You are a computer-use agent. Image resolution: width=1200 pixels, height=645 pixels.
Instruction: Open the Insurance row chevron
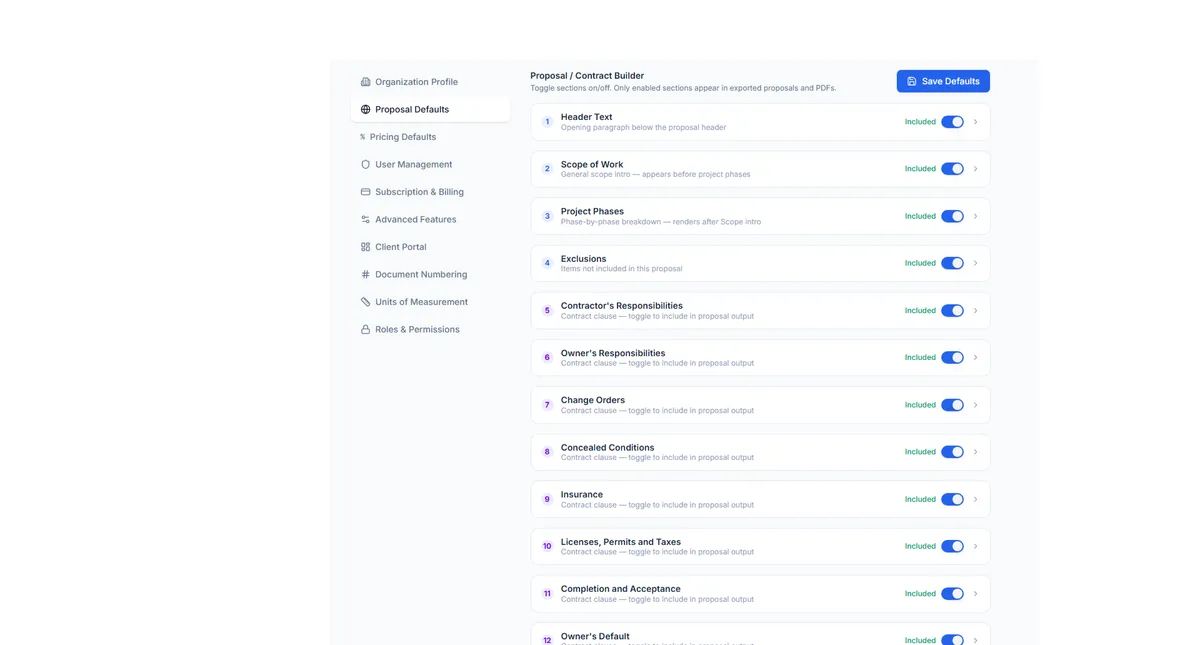coord(975,499)
